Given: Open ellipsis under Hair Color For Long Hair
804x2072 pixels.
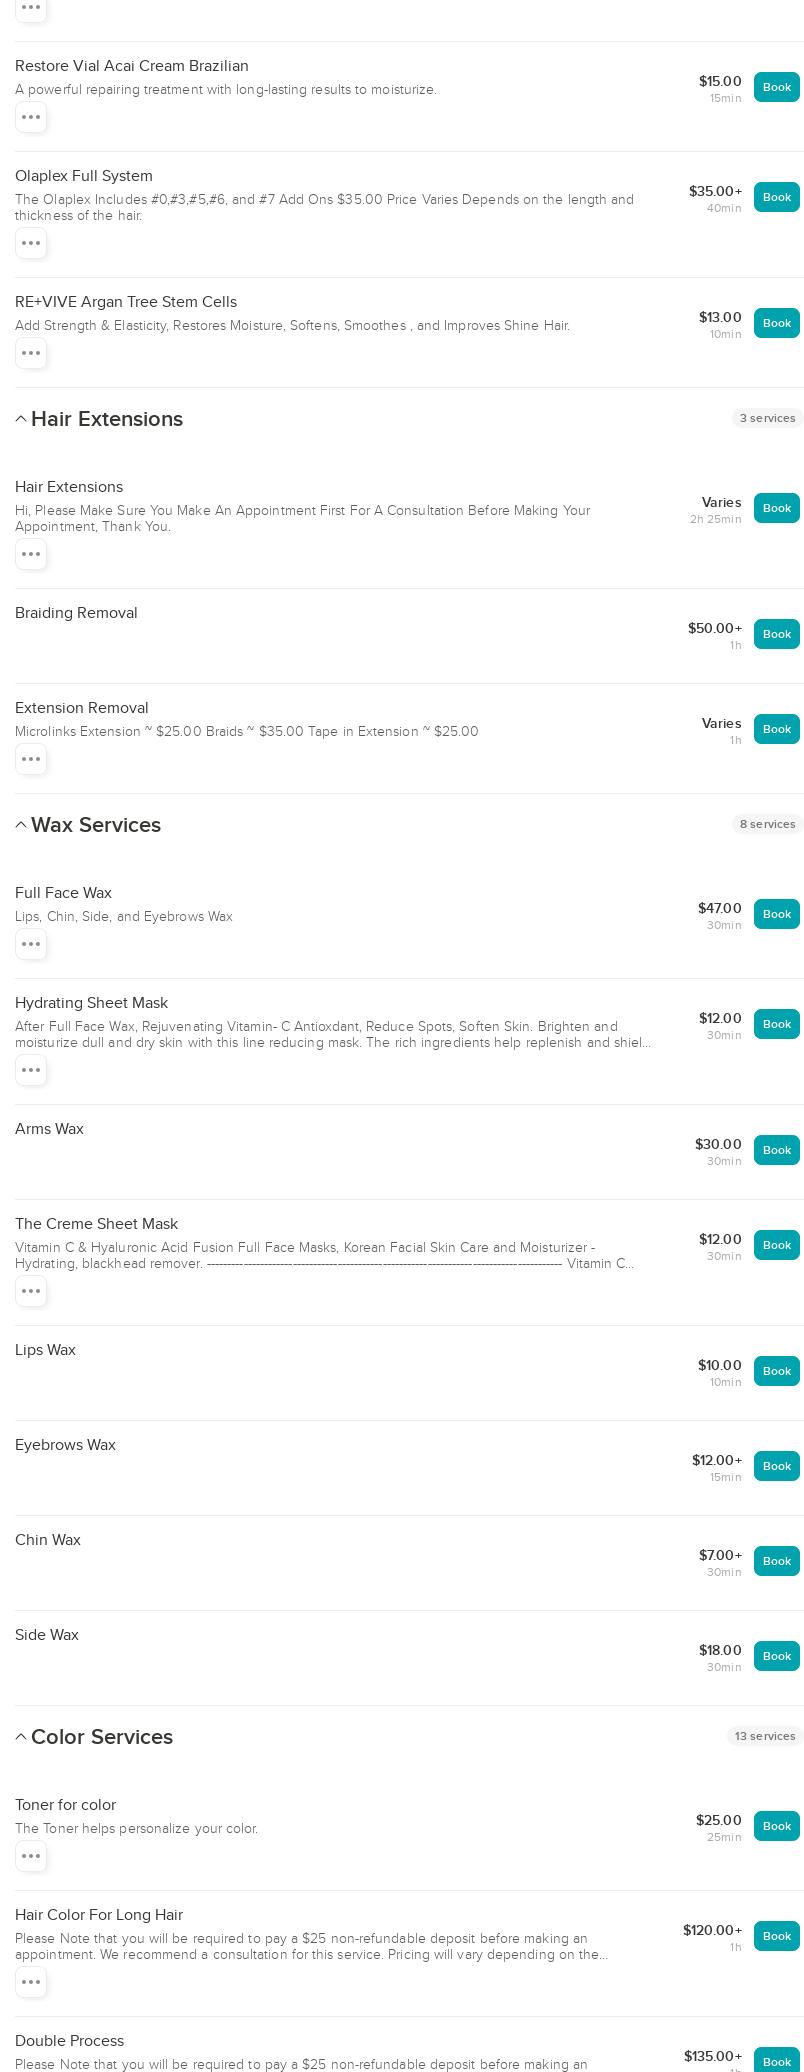Looking at the screenshot, I should click(x=31, y=1982).
